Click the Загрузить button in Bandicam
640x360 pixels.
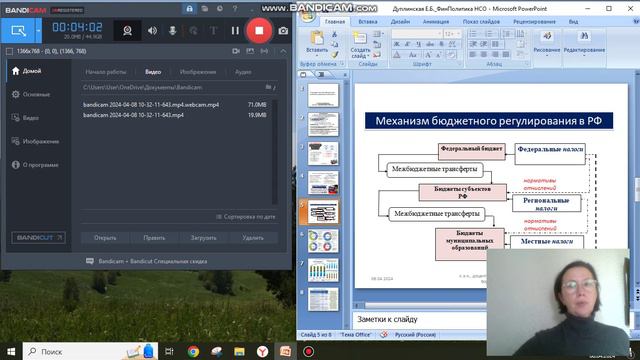[x=203, y=238]
